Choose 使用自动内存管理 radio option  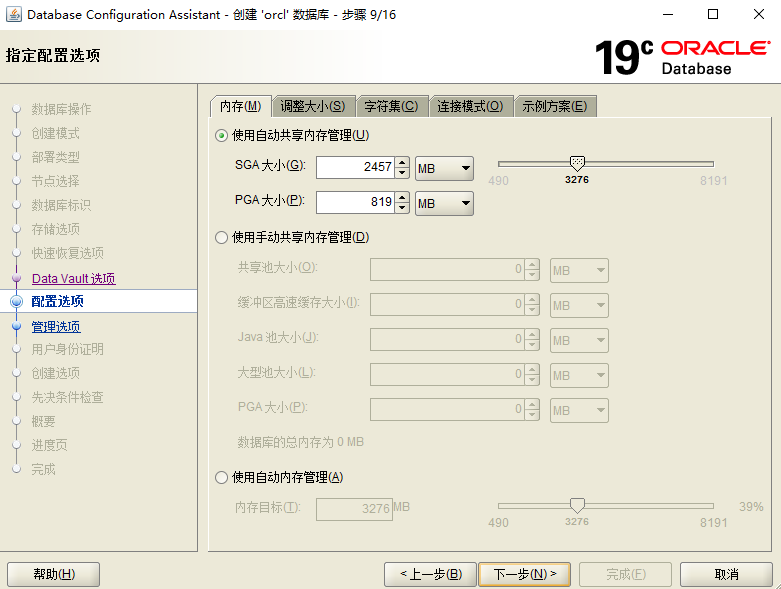pyautogui.click(x=222, y=477)
